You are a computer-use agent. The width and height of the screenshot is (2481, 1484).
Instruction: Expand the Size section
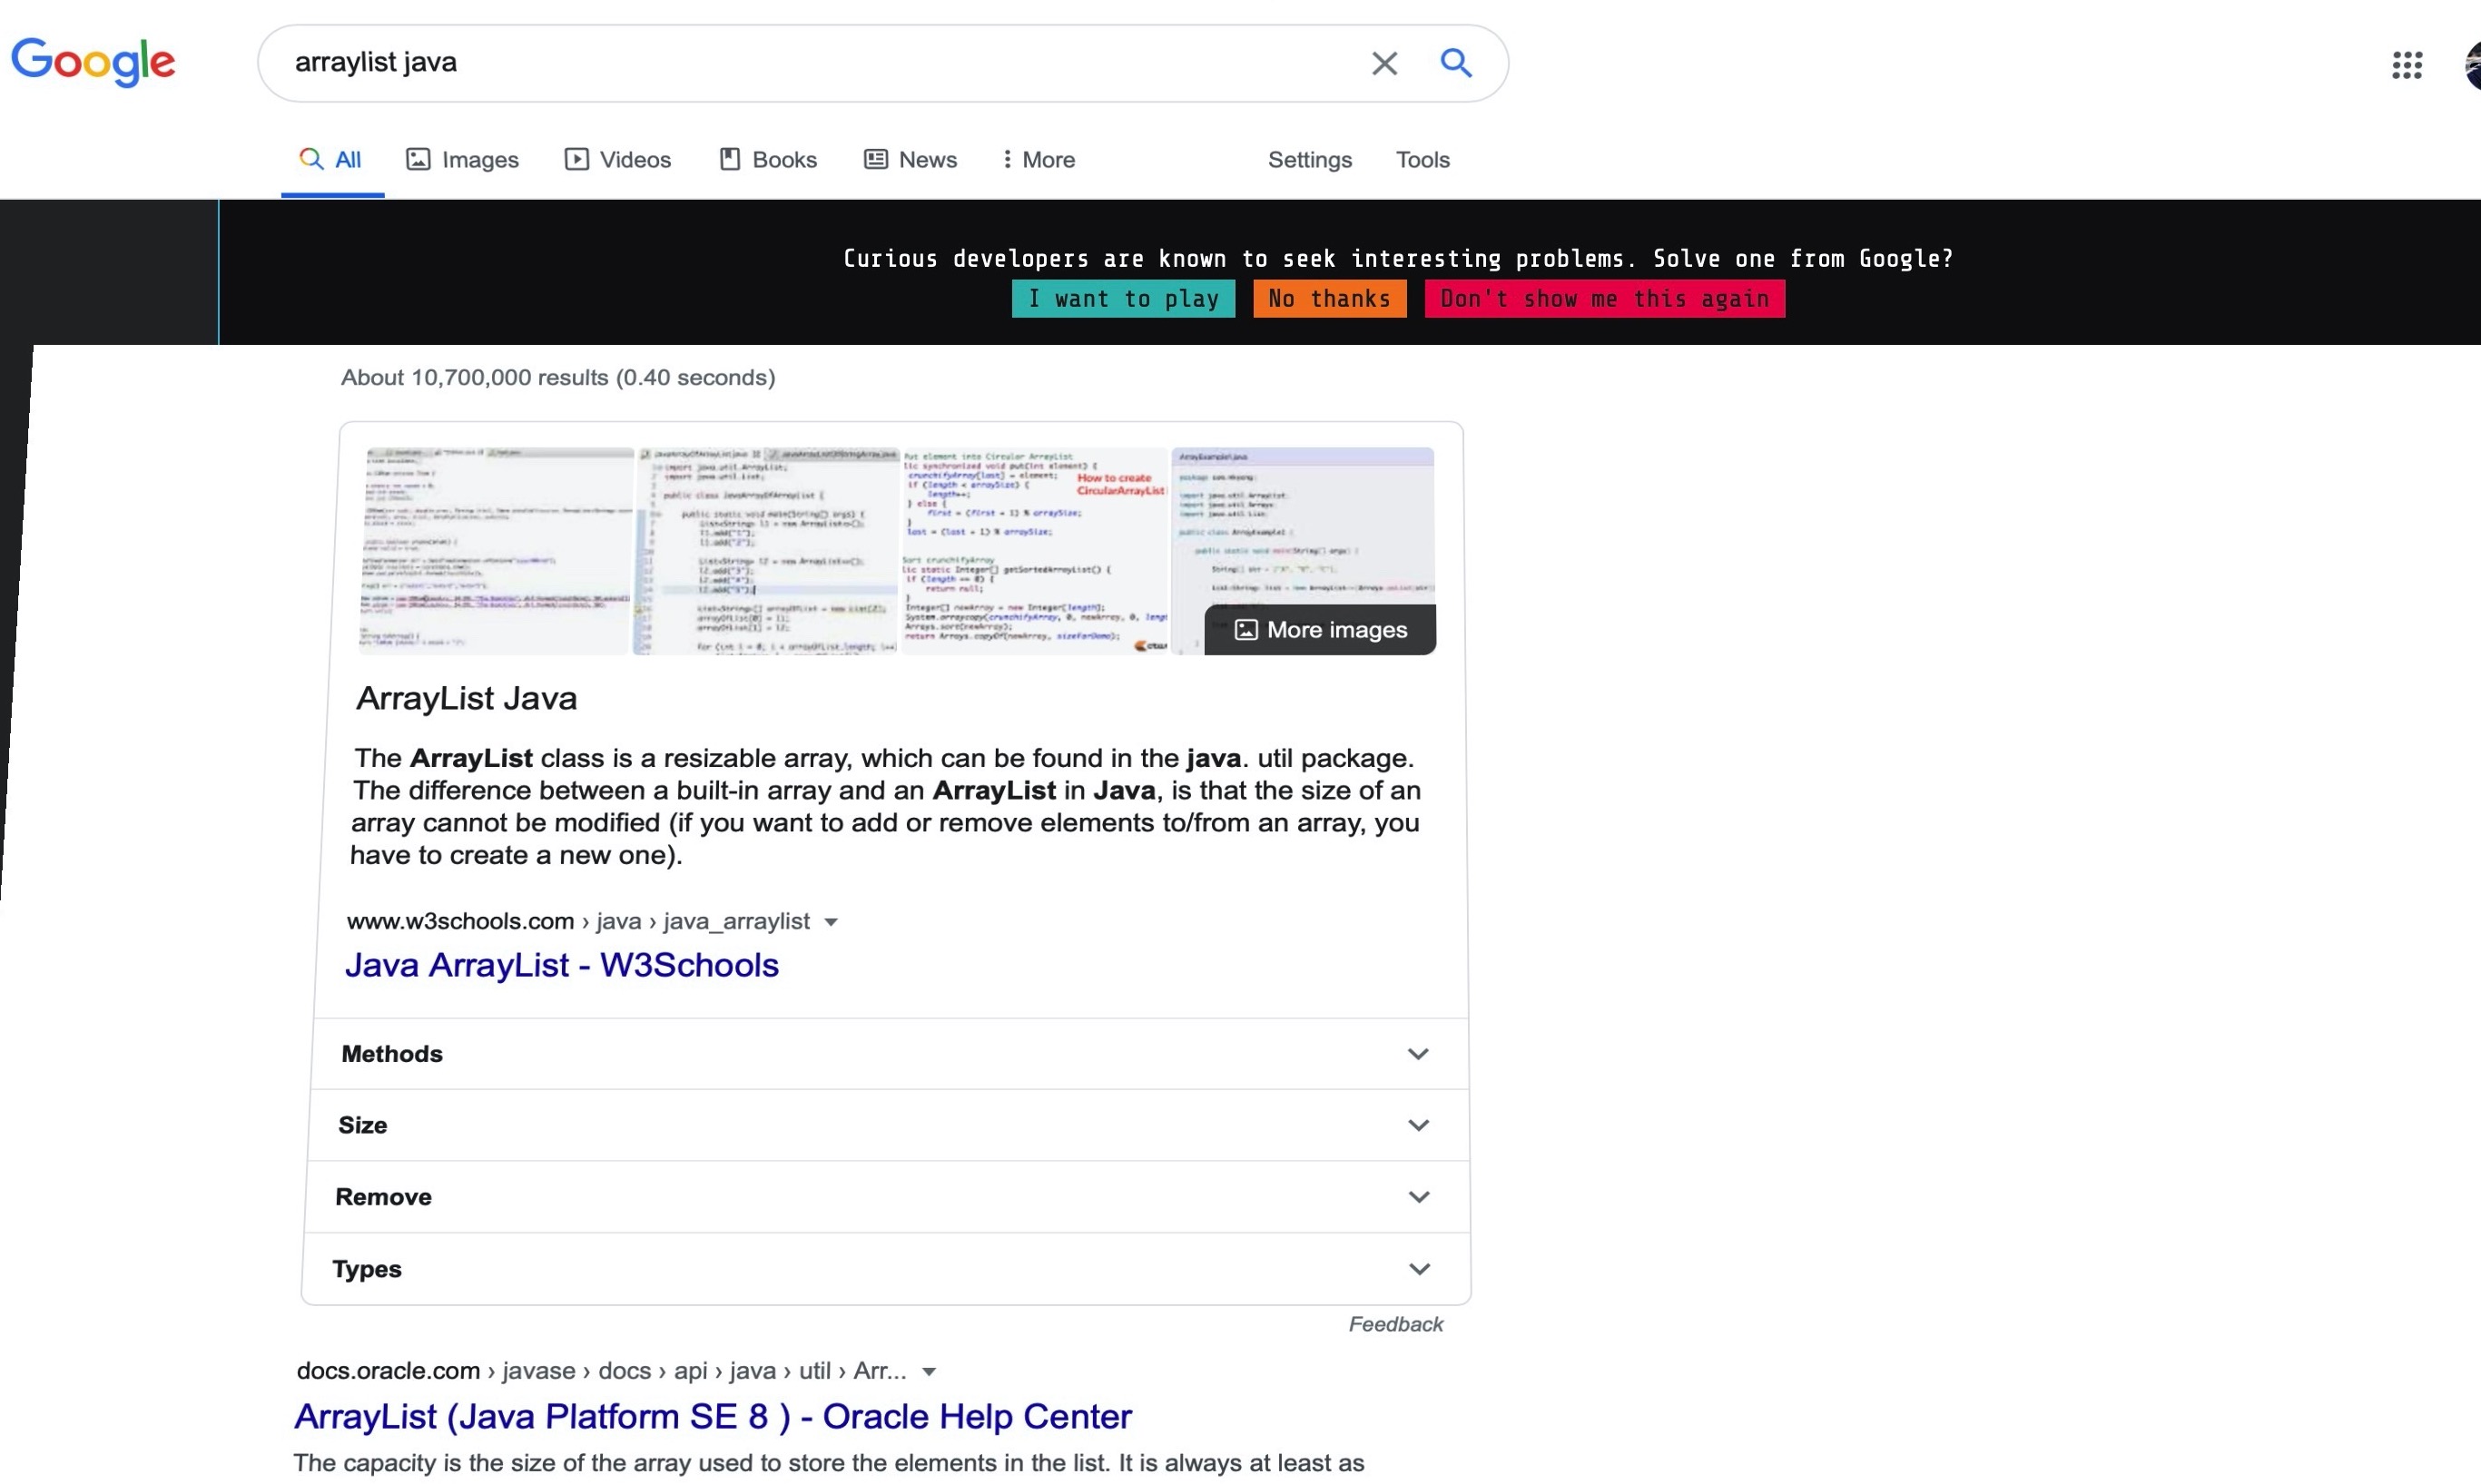point(888,1126)
